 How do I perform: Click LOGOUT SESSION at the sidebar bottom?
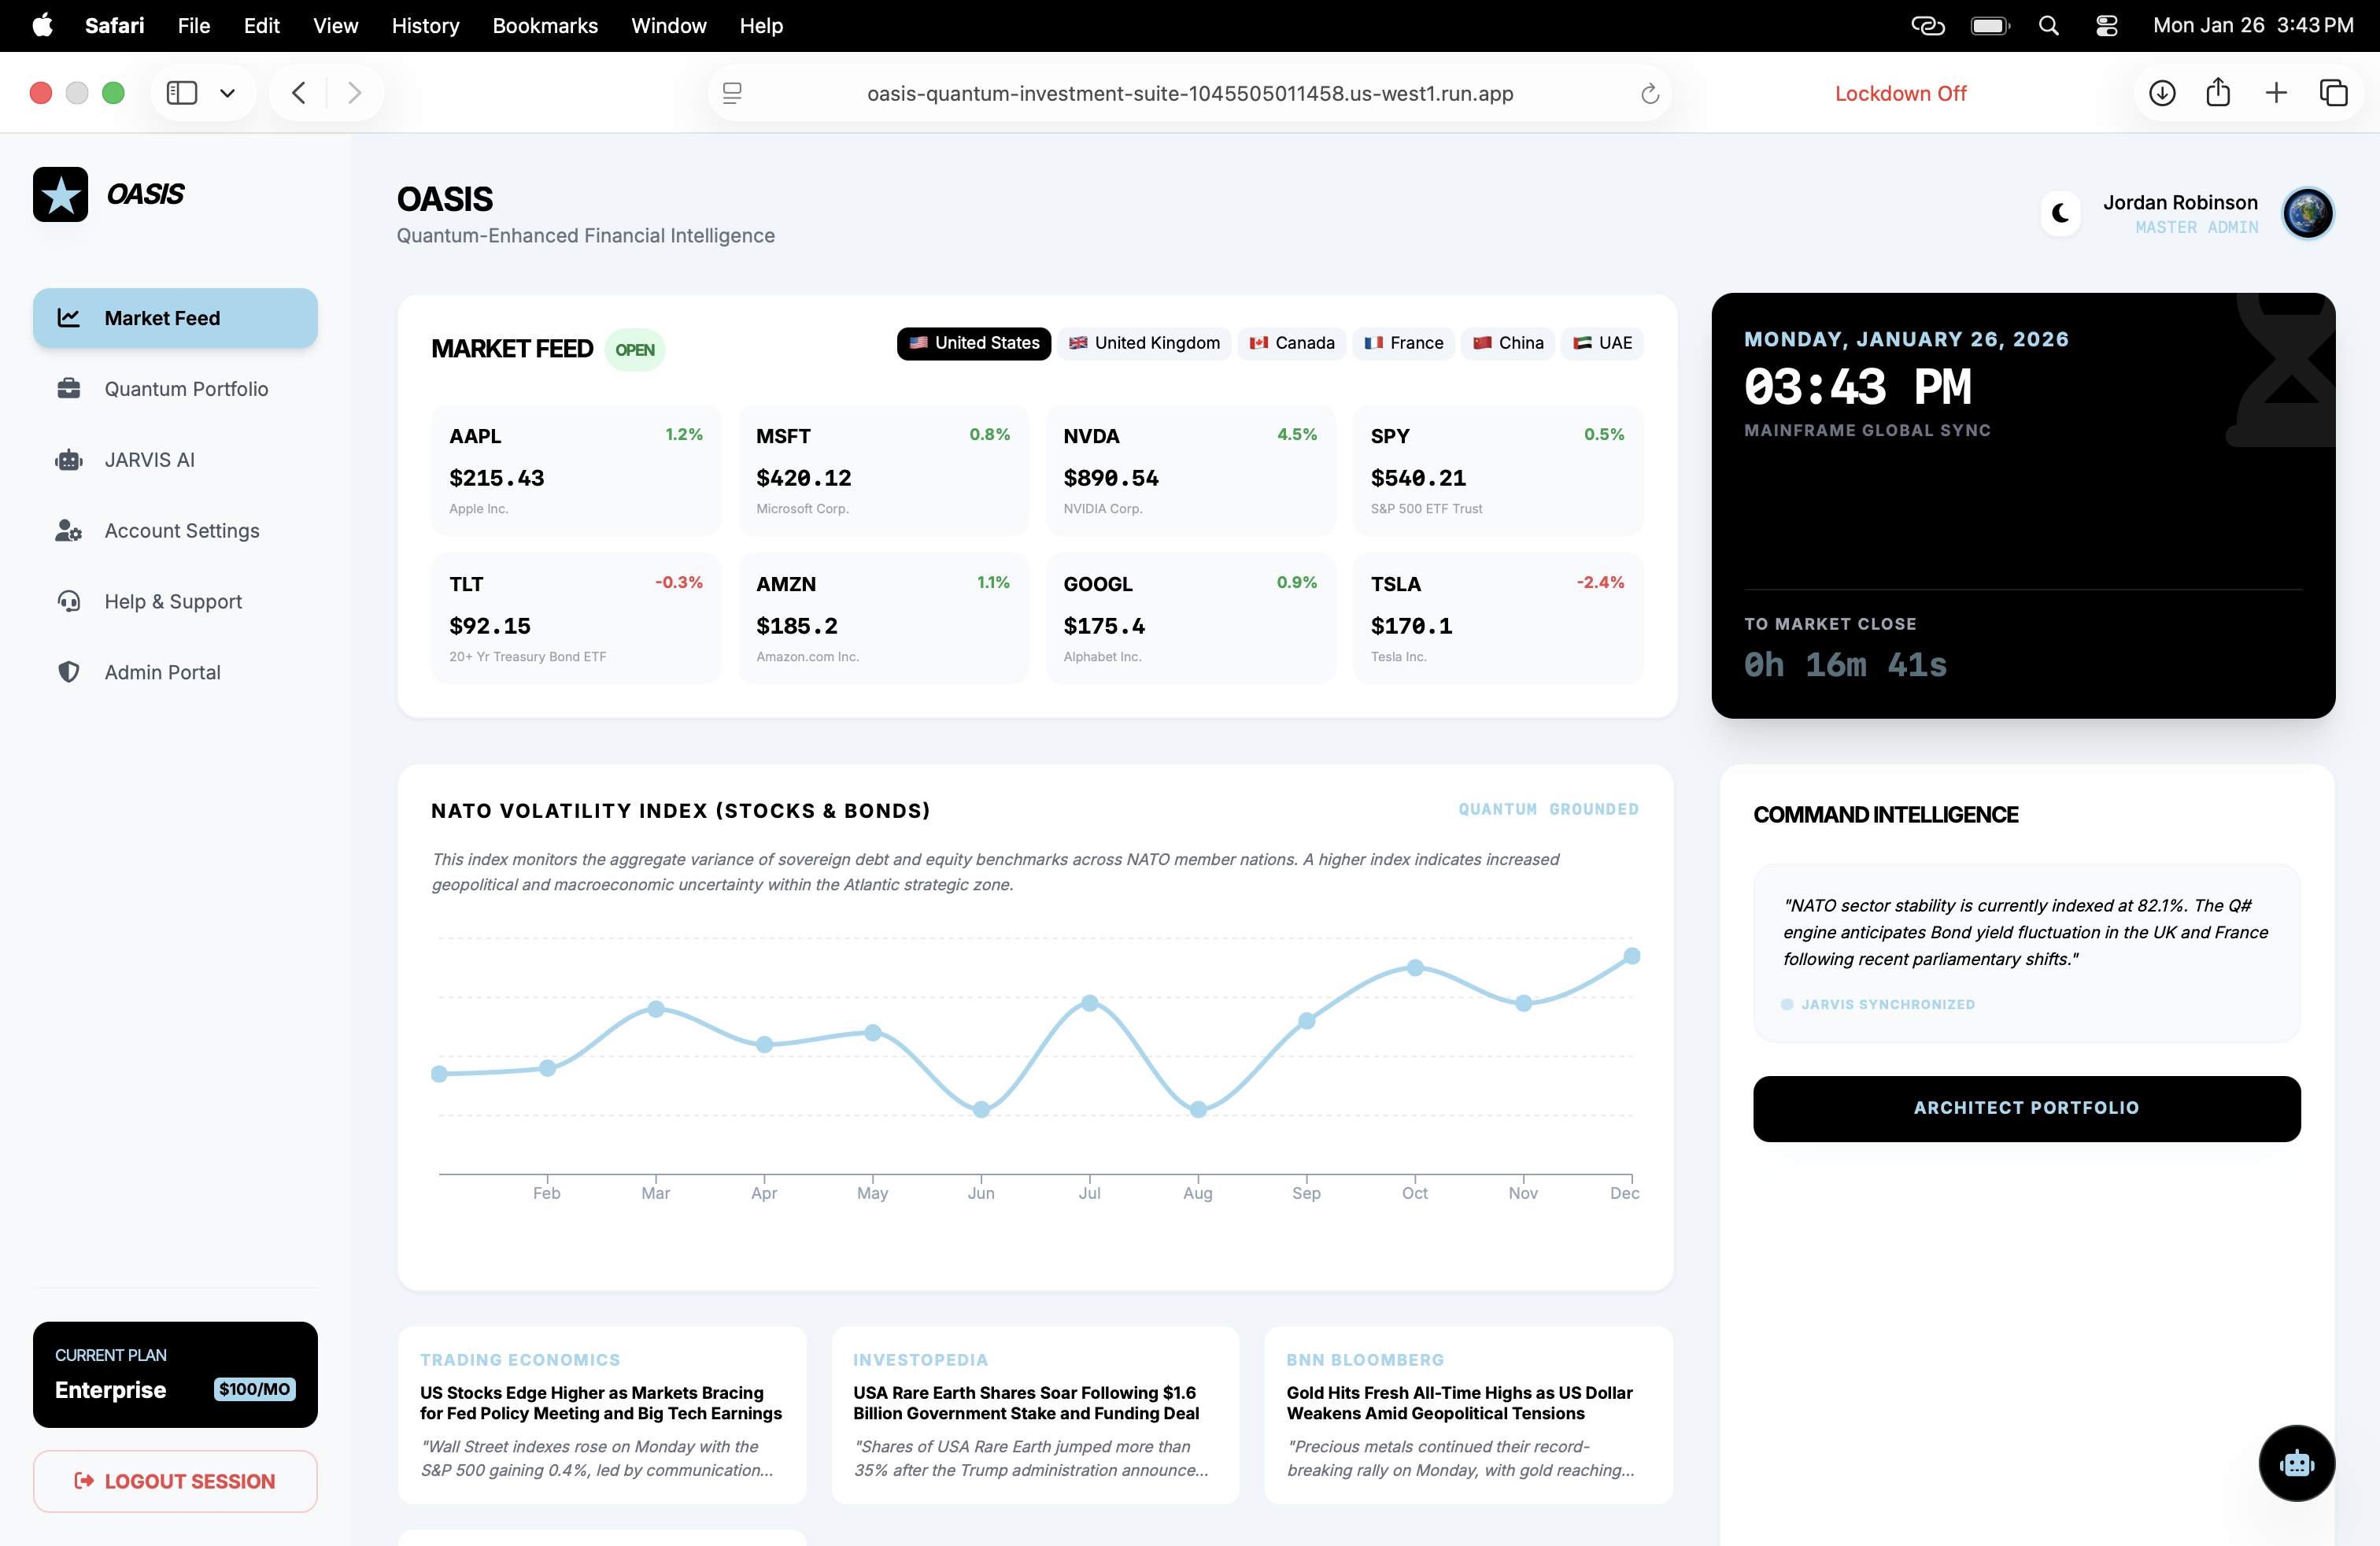(x=175, y=1481)
